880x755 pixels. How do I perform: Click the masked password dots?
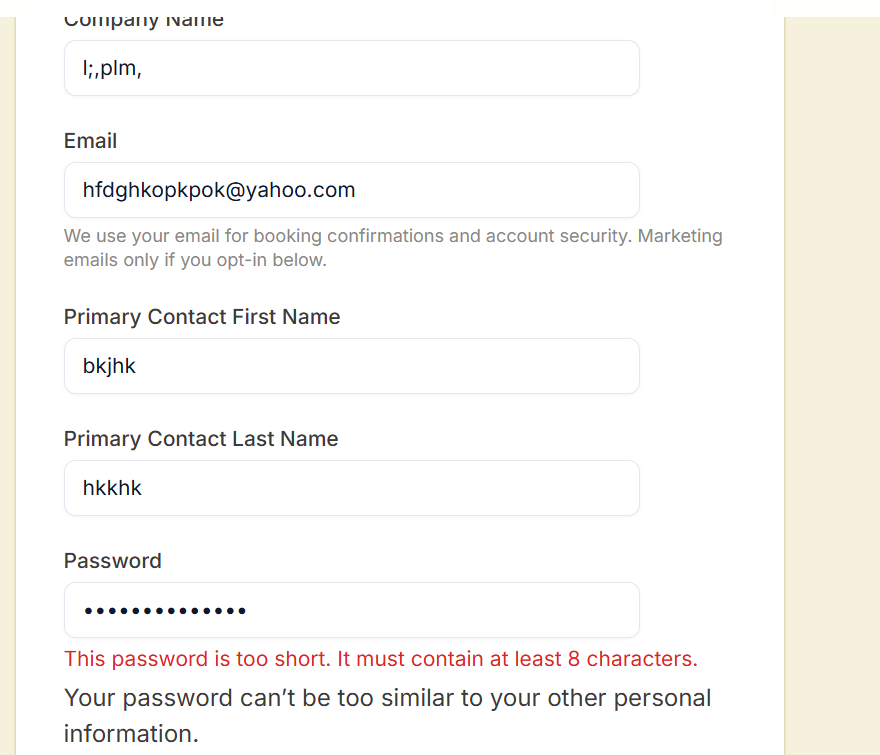(165, 610)
